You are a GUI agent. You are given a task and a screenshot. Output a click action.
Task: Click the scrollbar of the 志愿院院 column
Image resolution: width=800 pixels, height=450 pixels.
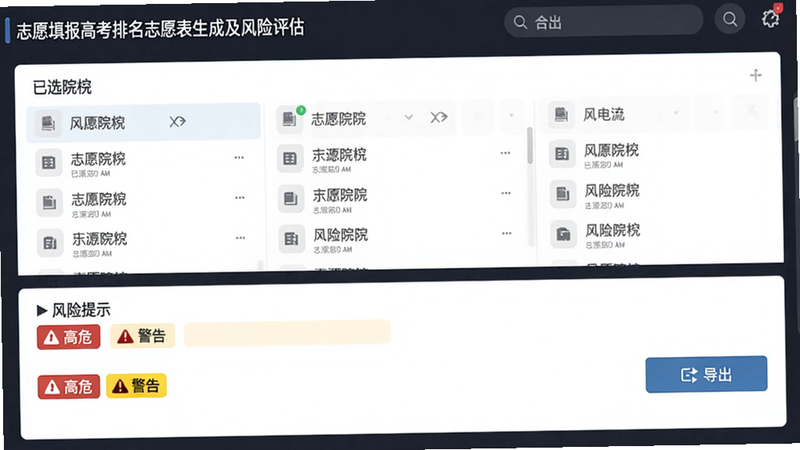[530, 145]
